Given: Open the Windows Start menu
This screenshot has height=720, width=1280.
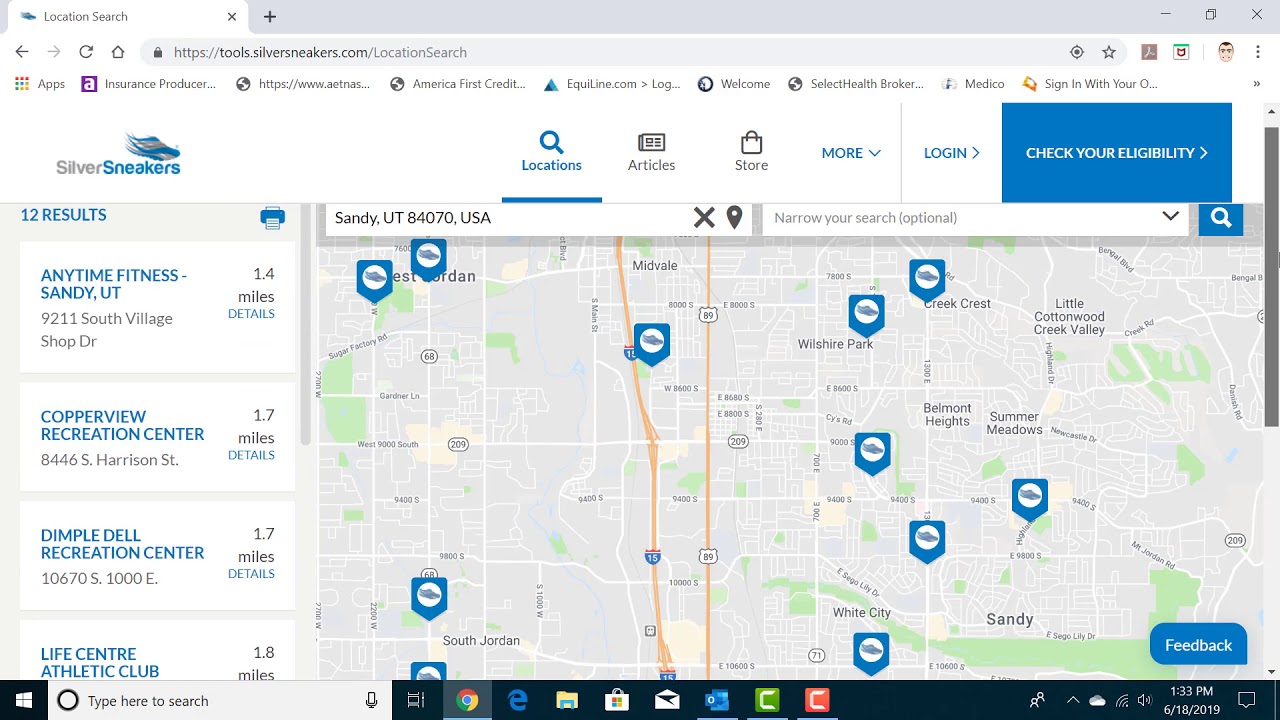Looking at the screenshot, I should pyautogui.click(x=23, y=700).
